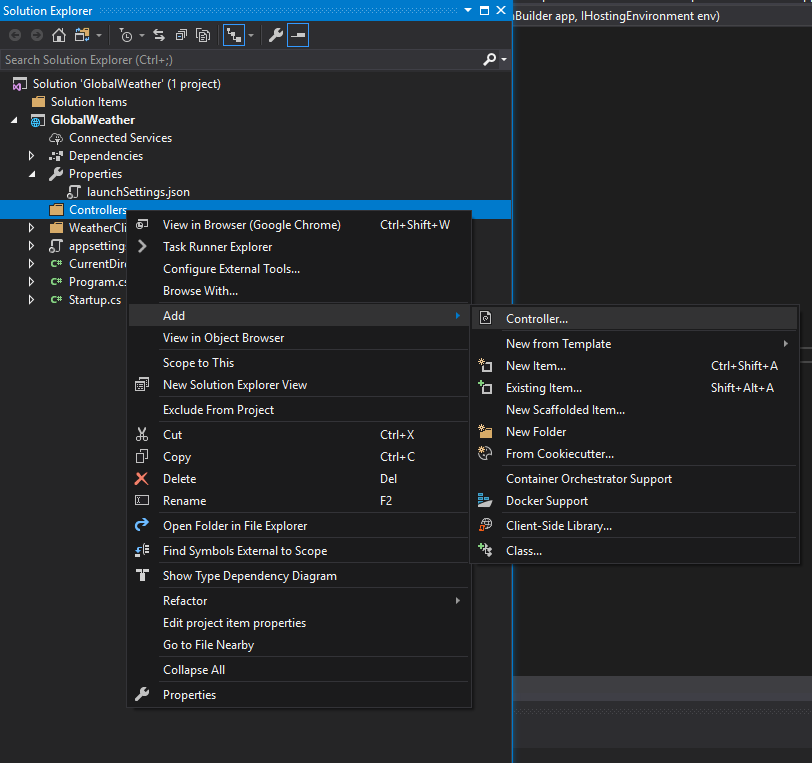Click the scissors icon for Cut
This screenshot has height=763, width=812.
pyautogui.click(x=142, y=435)
